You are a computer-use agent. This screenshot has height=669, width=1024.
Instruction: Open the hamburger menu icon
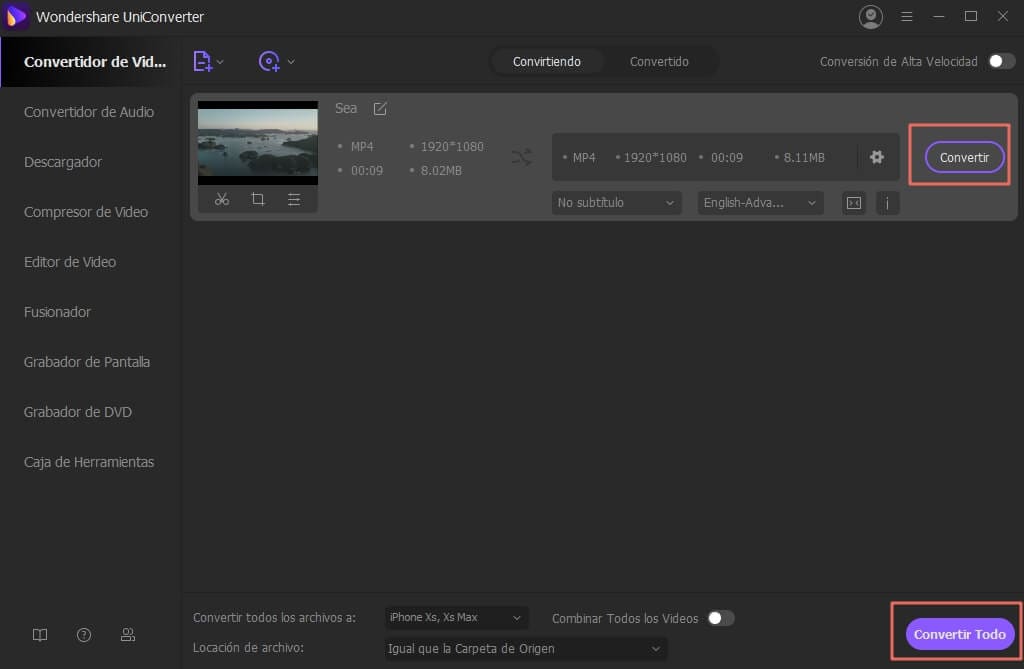906,16
